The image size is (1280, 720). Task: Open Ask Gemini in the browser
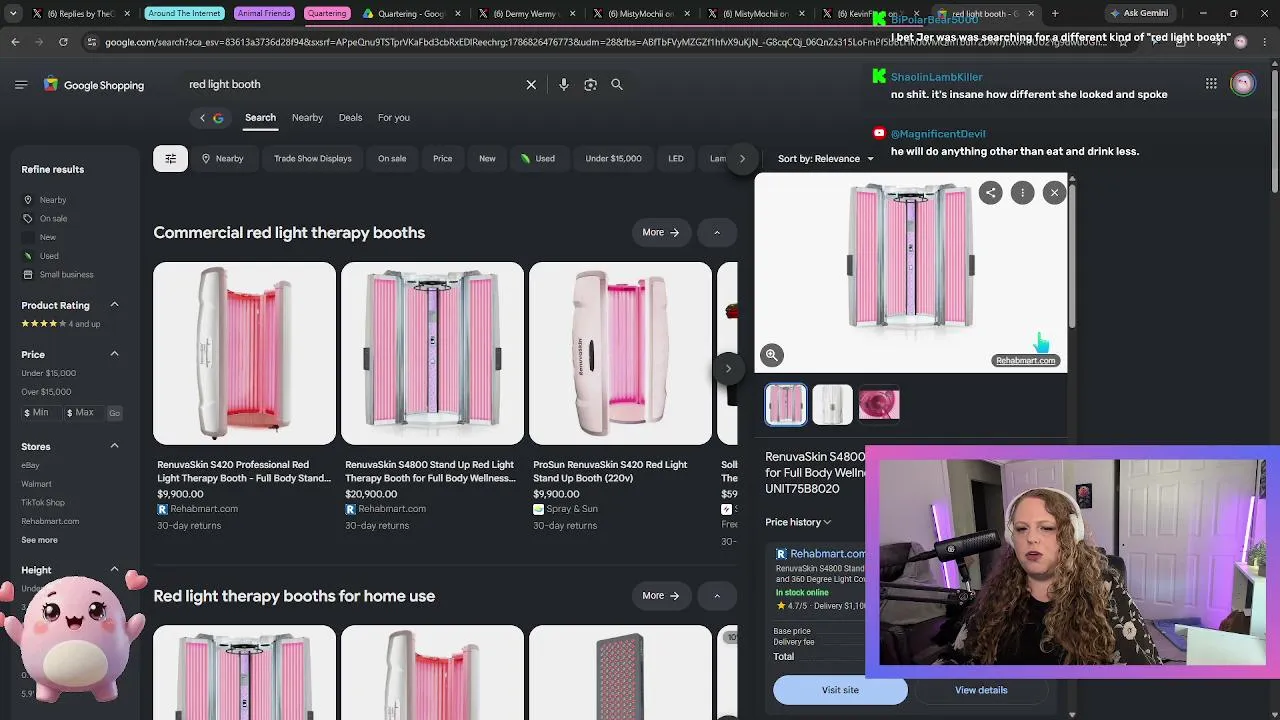(x=1138, y=14)
